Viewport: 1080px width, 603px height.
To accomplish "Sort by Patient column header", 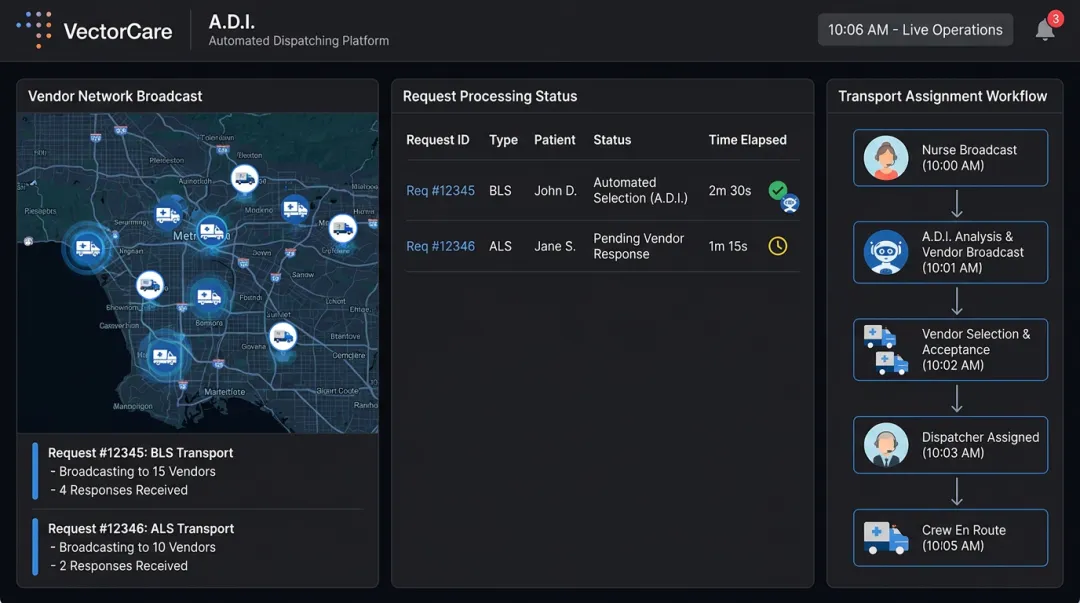I will point(554,140).
